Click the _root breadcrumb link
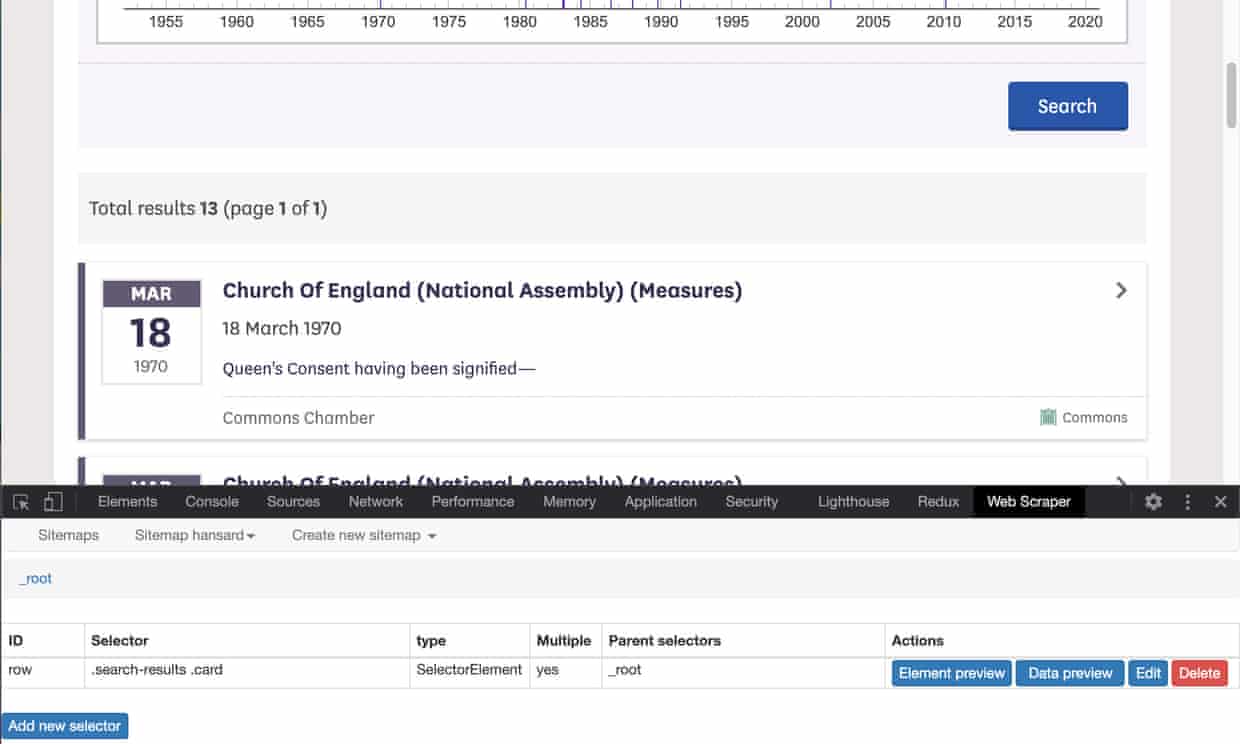Screen dimensions: 1240x744 pos(36,579)
